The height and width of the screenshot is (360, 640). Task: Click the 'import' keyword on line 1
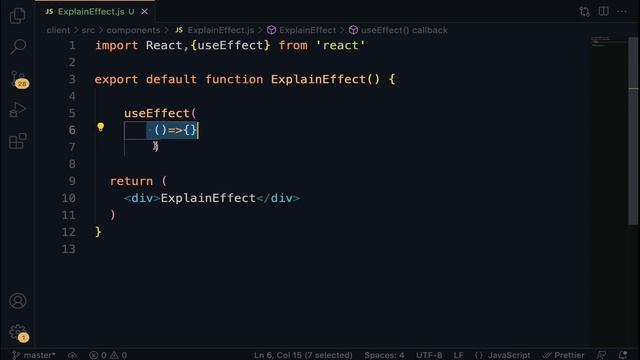(x=116, y=45)
